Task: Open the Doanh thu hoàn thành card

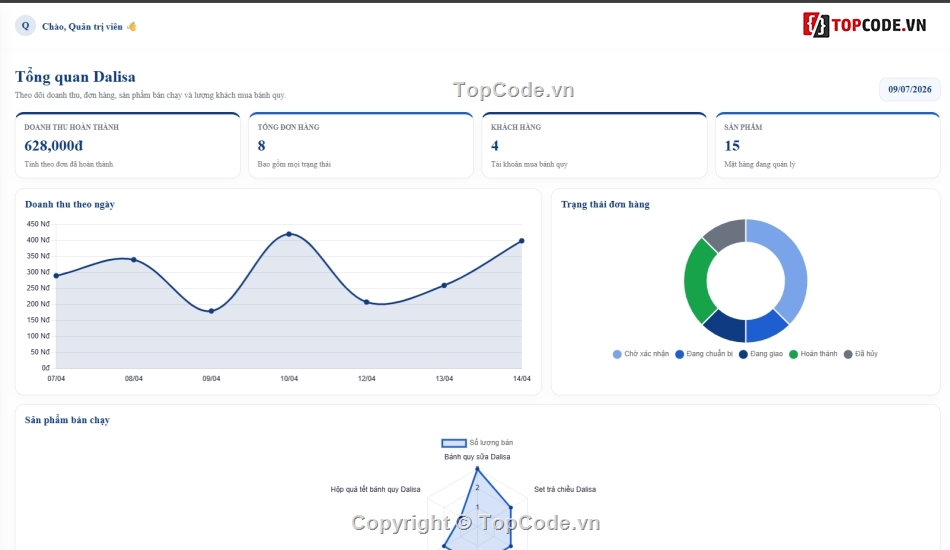Action: (x=128, y=145)
